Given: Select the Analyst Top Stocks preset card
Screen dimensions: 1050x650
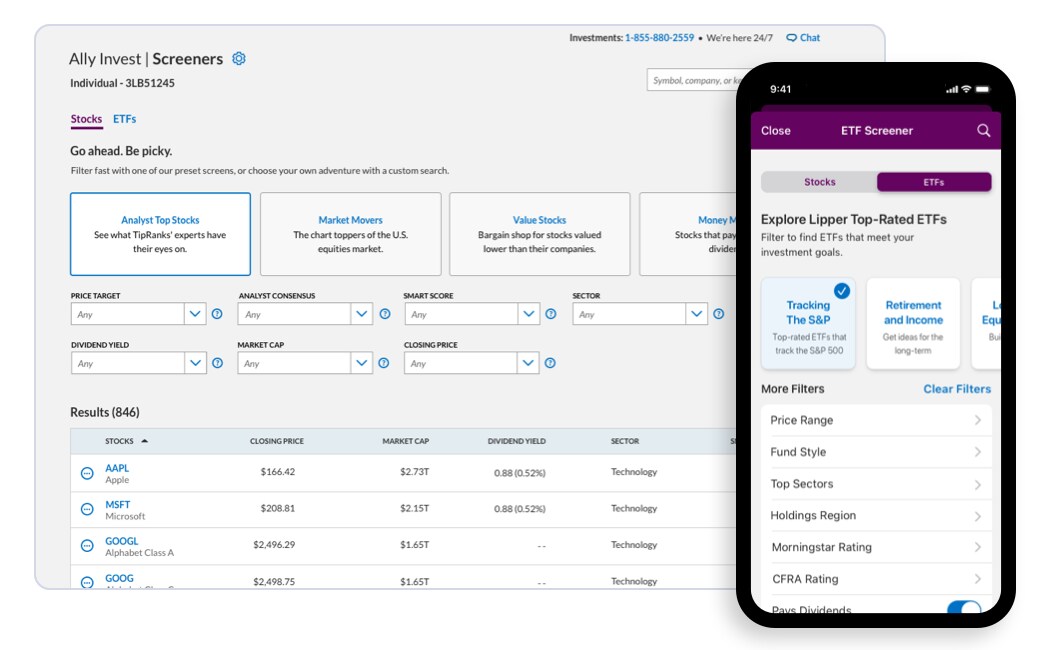Looking at the screenshot, I should point(160,234).
